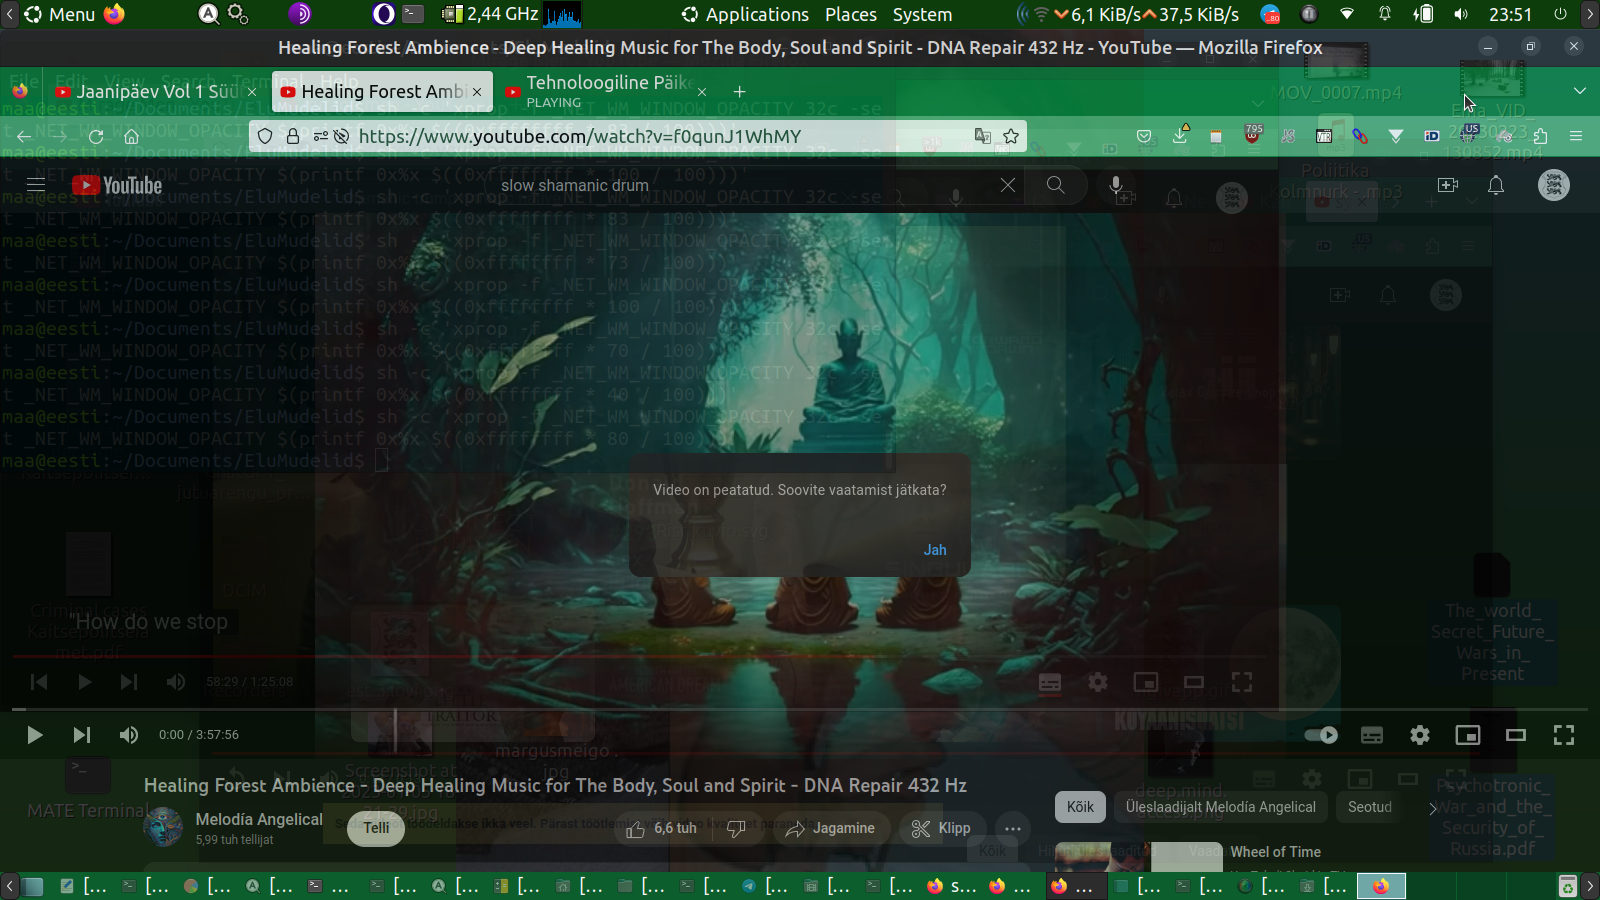Toggle the autoplay switch in the player
Viewport: 1600px width, 900px height.
point(1322,735)
